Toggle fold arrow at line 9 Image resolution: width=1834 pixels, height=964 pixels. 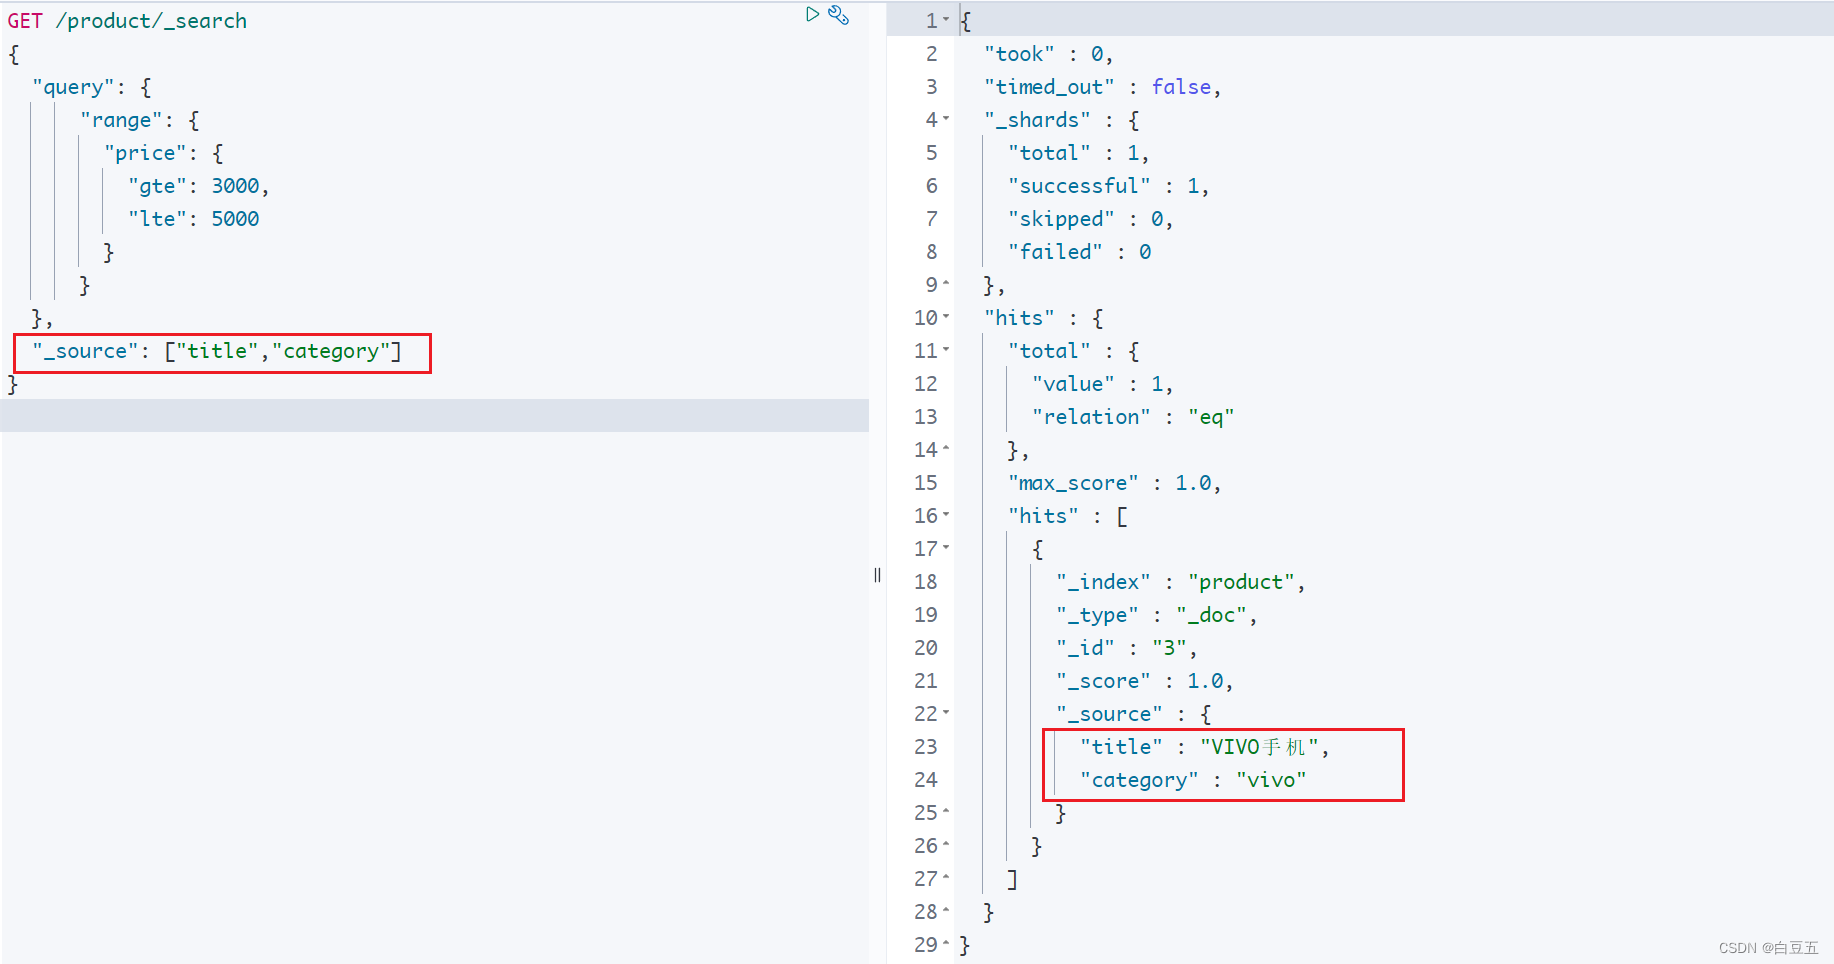coord(946,283)
